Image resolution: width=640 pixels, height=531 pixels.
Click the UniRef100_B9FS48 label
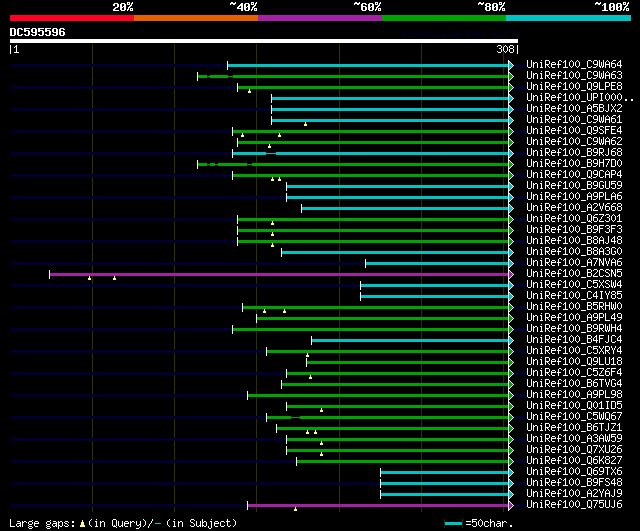point(574,483)
